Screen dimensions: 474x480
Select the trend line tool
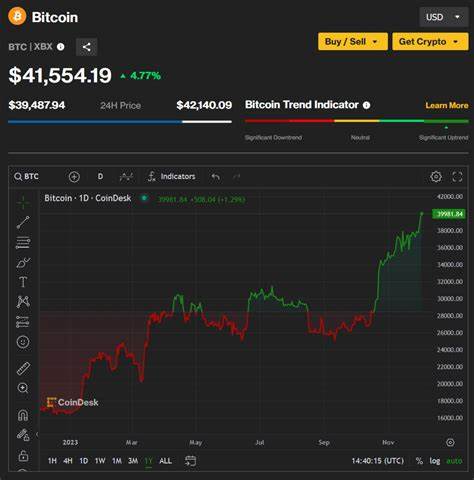(23, 222)
